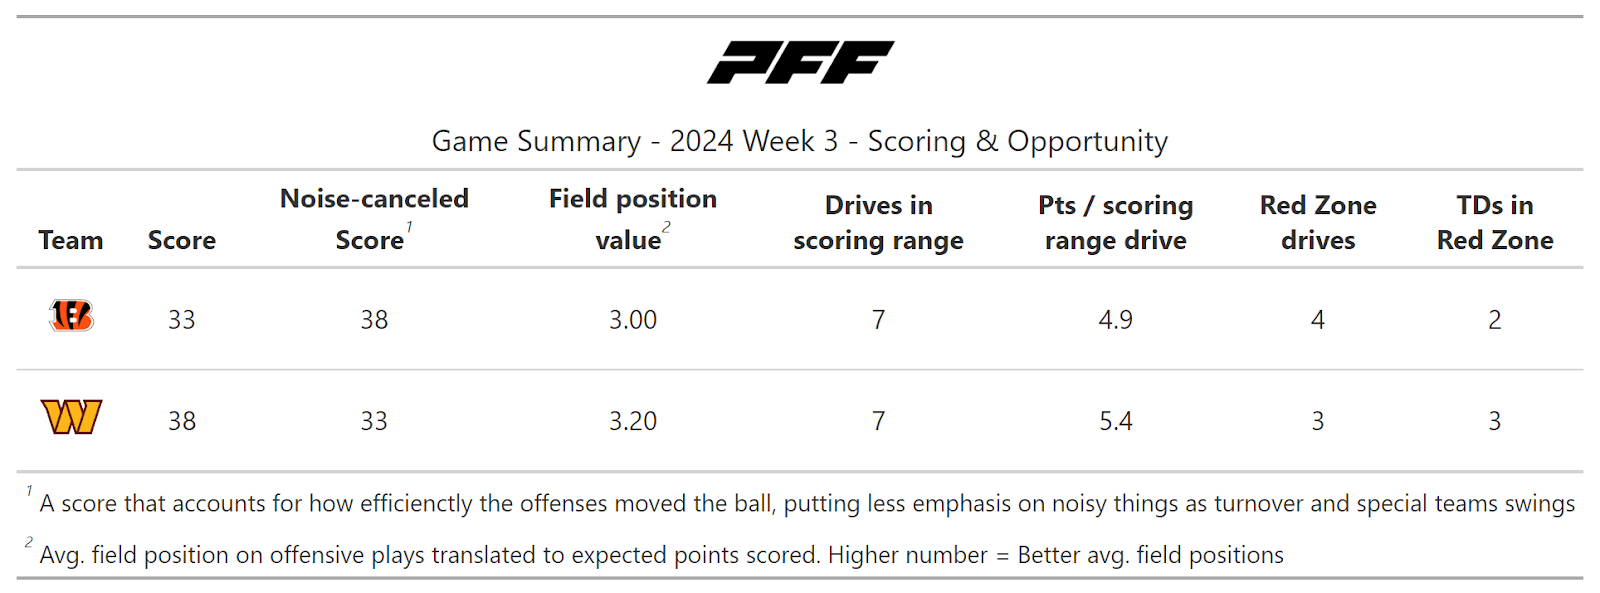The height and width of the screenshot is (593, 1600).
Task: Click the superscript 1 beside Noise-canceled Score
Action: pyautogui.click(x=409, y=227)
